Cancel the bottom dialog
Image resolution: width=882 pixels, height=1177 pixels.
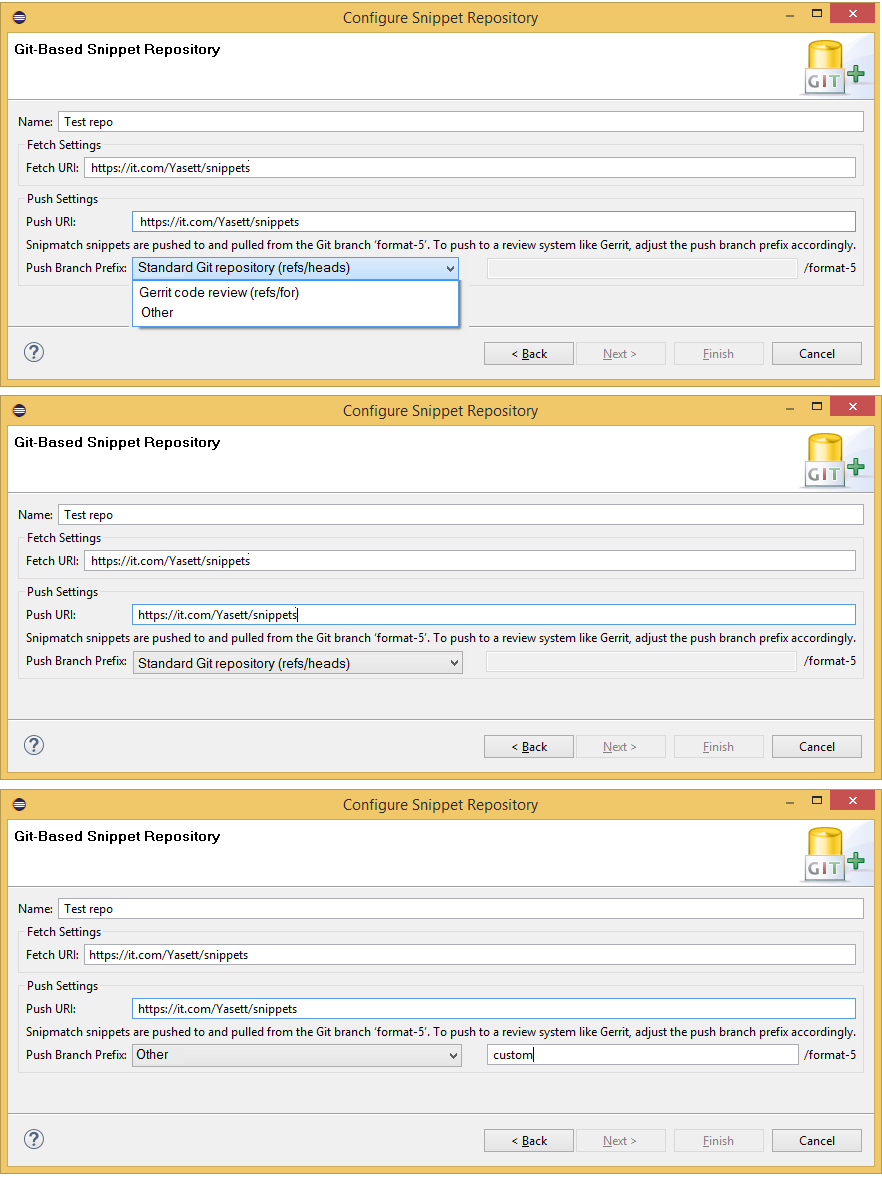click(817, 1141)
